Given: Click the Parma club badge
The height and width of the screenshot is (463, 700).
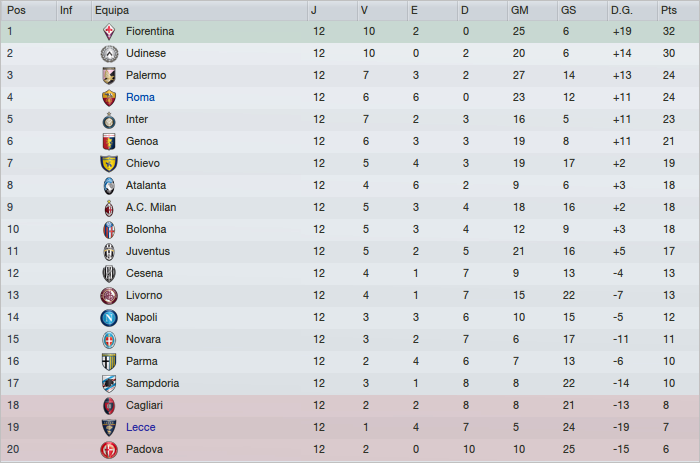Looking at the screenshot, I should (x=109, y=361).
